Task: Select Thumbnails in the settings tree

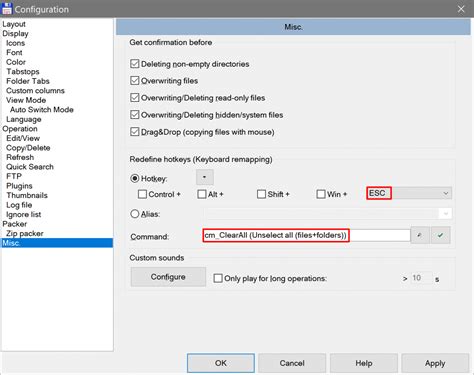Action: [x=27, y=195]
